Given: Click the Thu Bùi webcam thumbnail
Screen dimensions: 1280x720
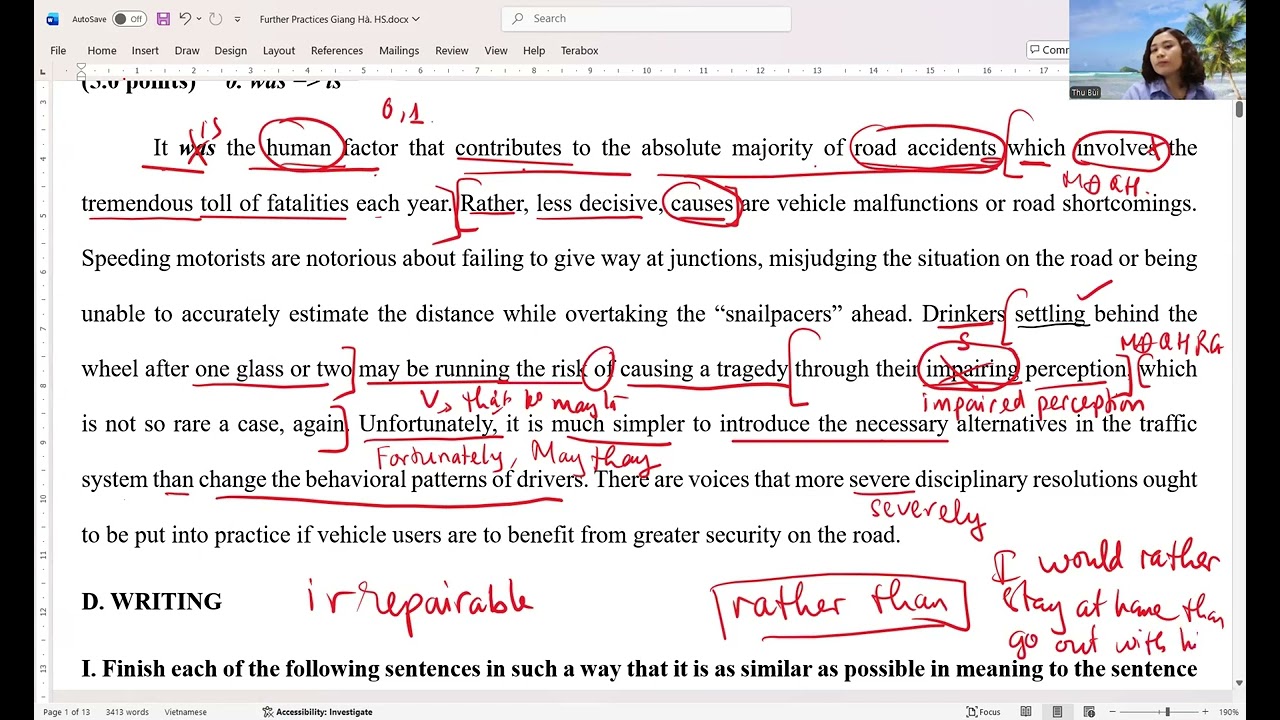Looking at the screenshot, I should (x=1157, y=49).
